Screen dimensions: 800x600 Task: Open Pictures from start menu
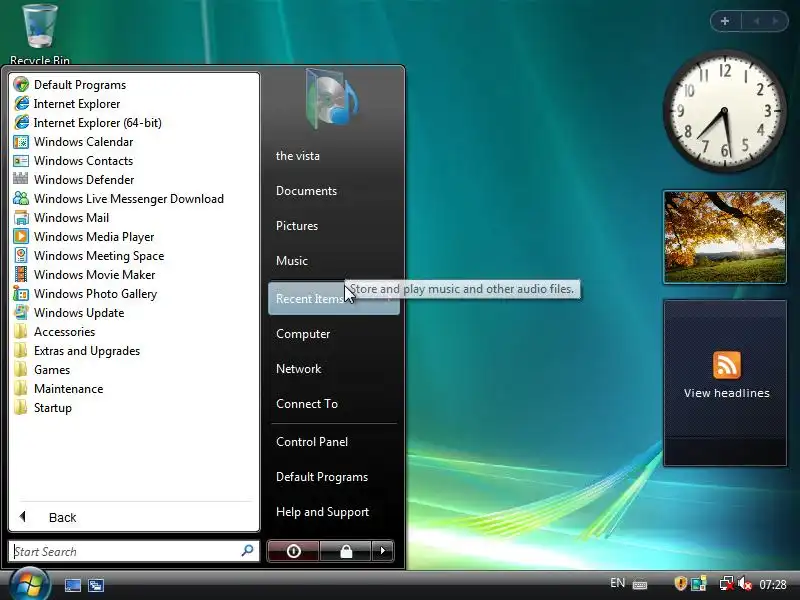click(x=334, y=226)
